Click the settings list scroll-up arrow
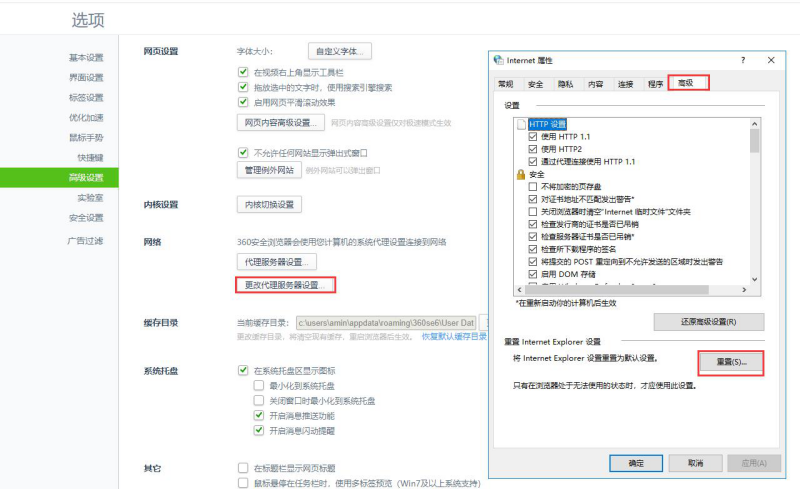The height and width of the screenshot is (489, 800). click(754, 123)
